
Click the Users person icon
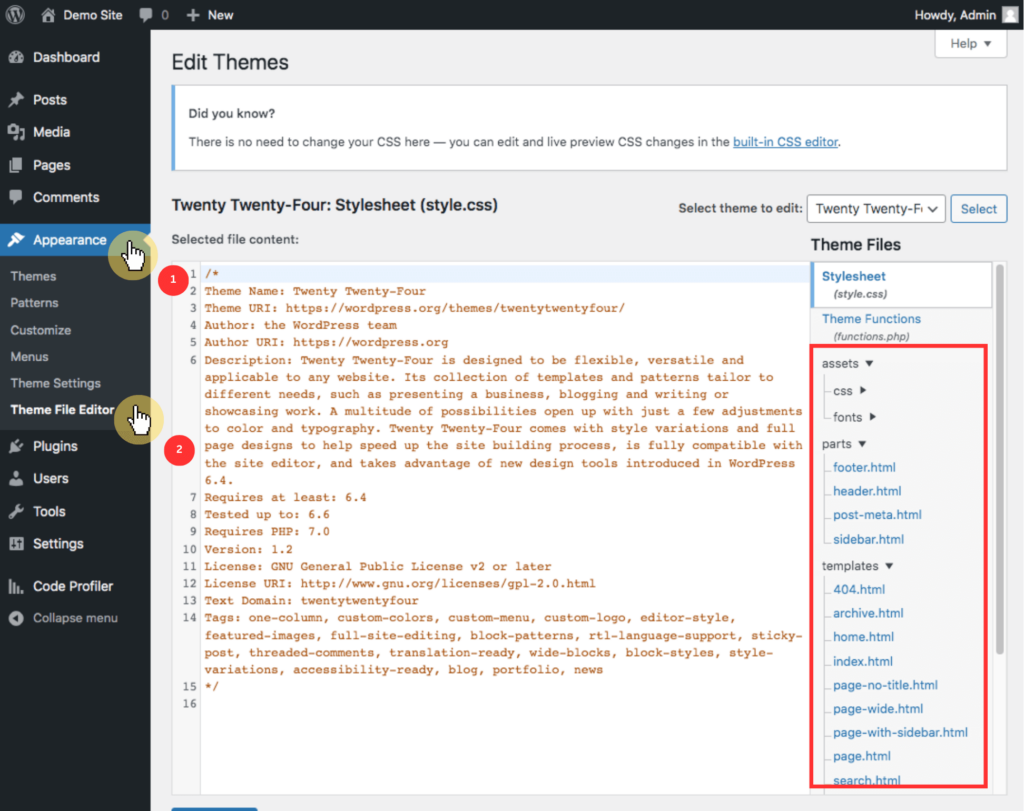(x=16, y=479)
